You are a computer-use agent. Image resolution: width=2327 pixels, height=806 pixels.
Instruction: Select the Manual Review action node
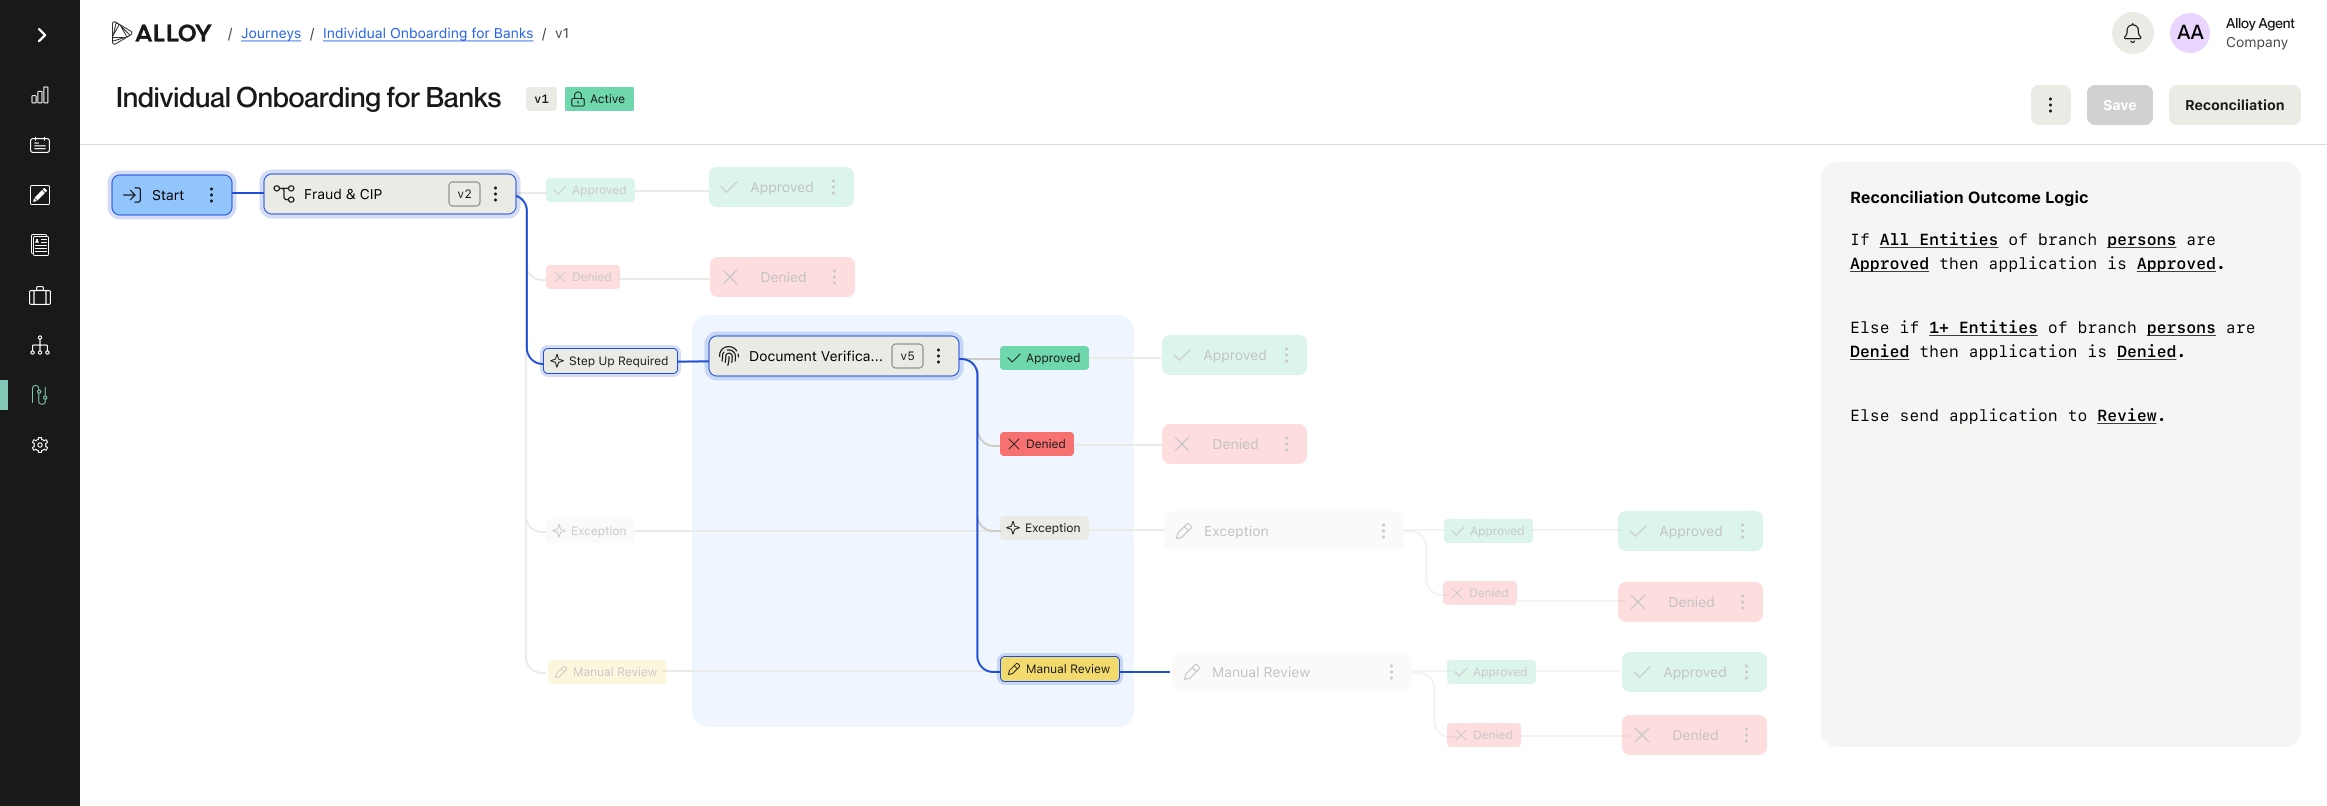pyautogui.click(x=1291, y=672)
